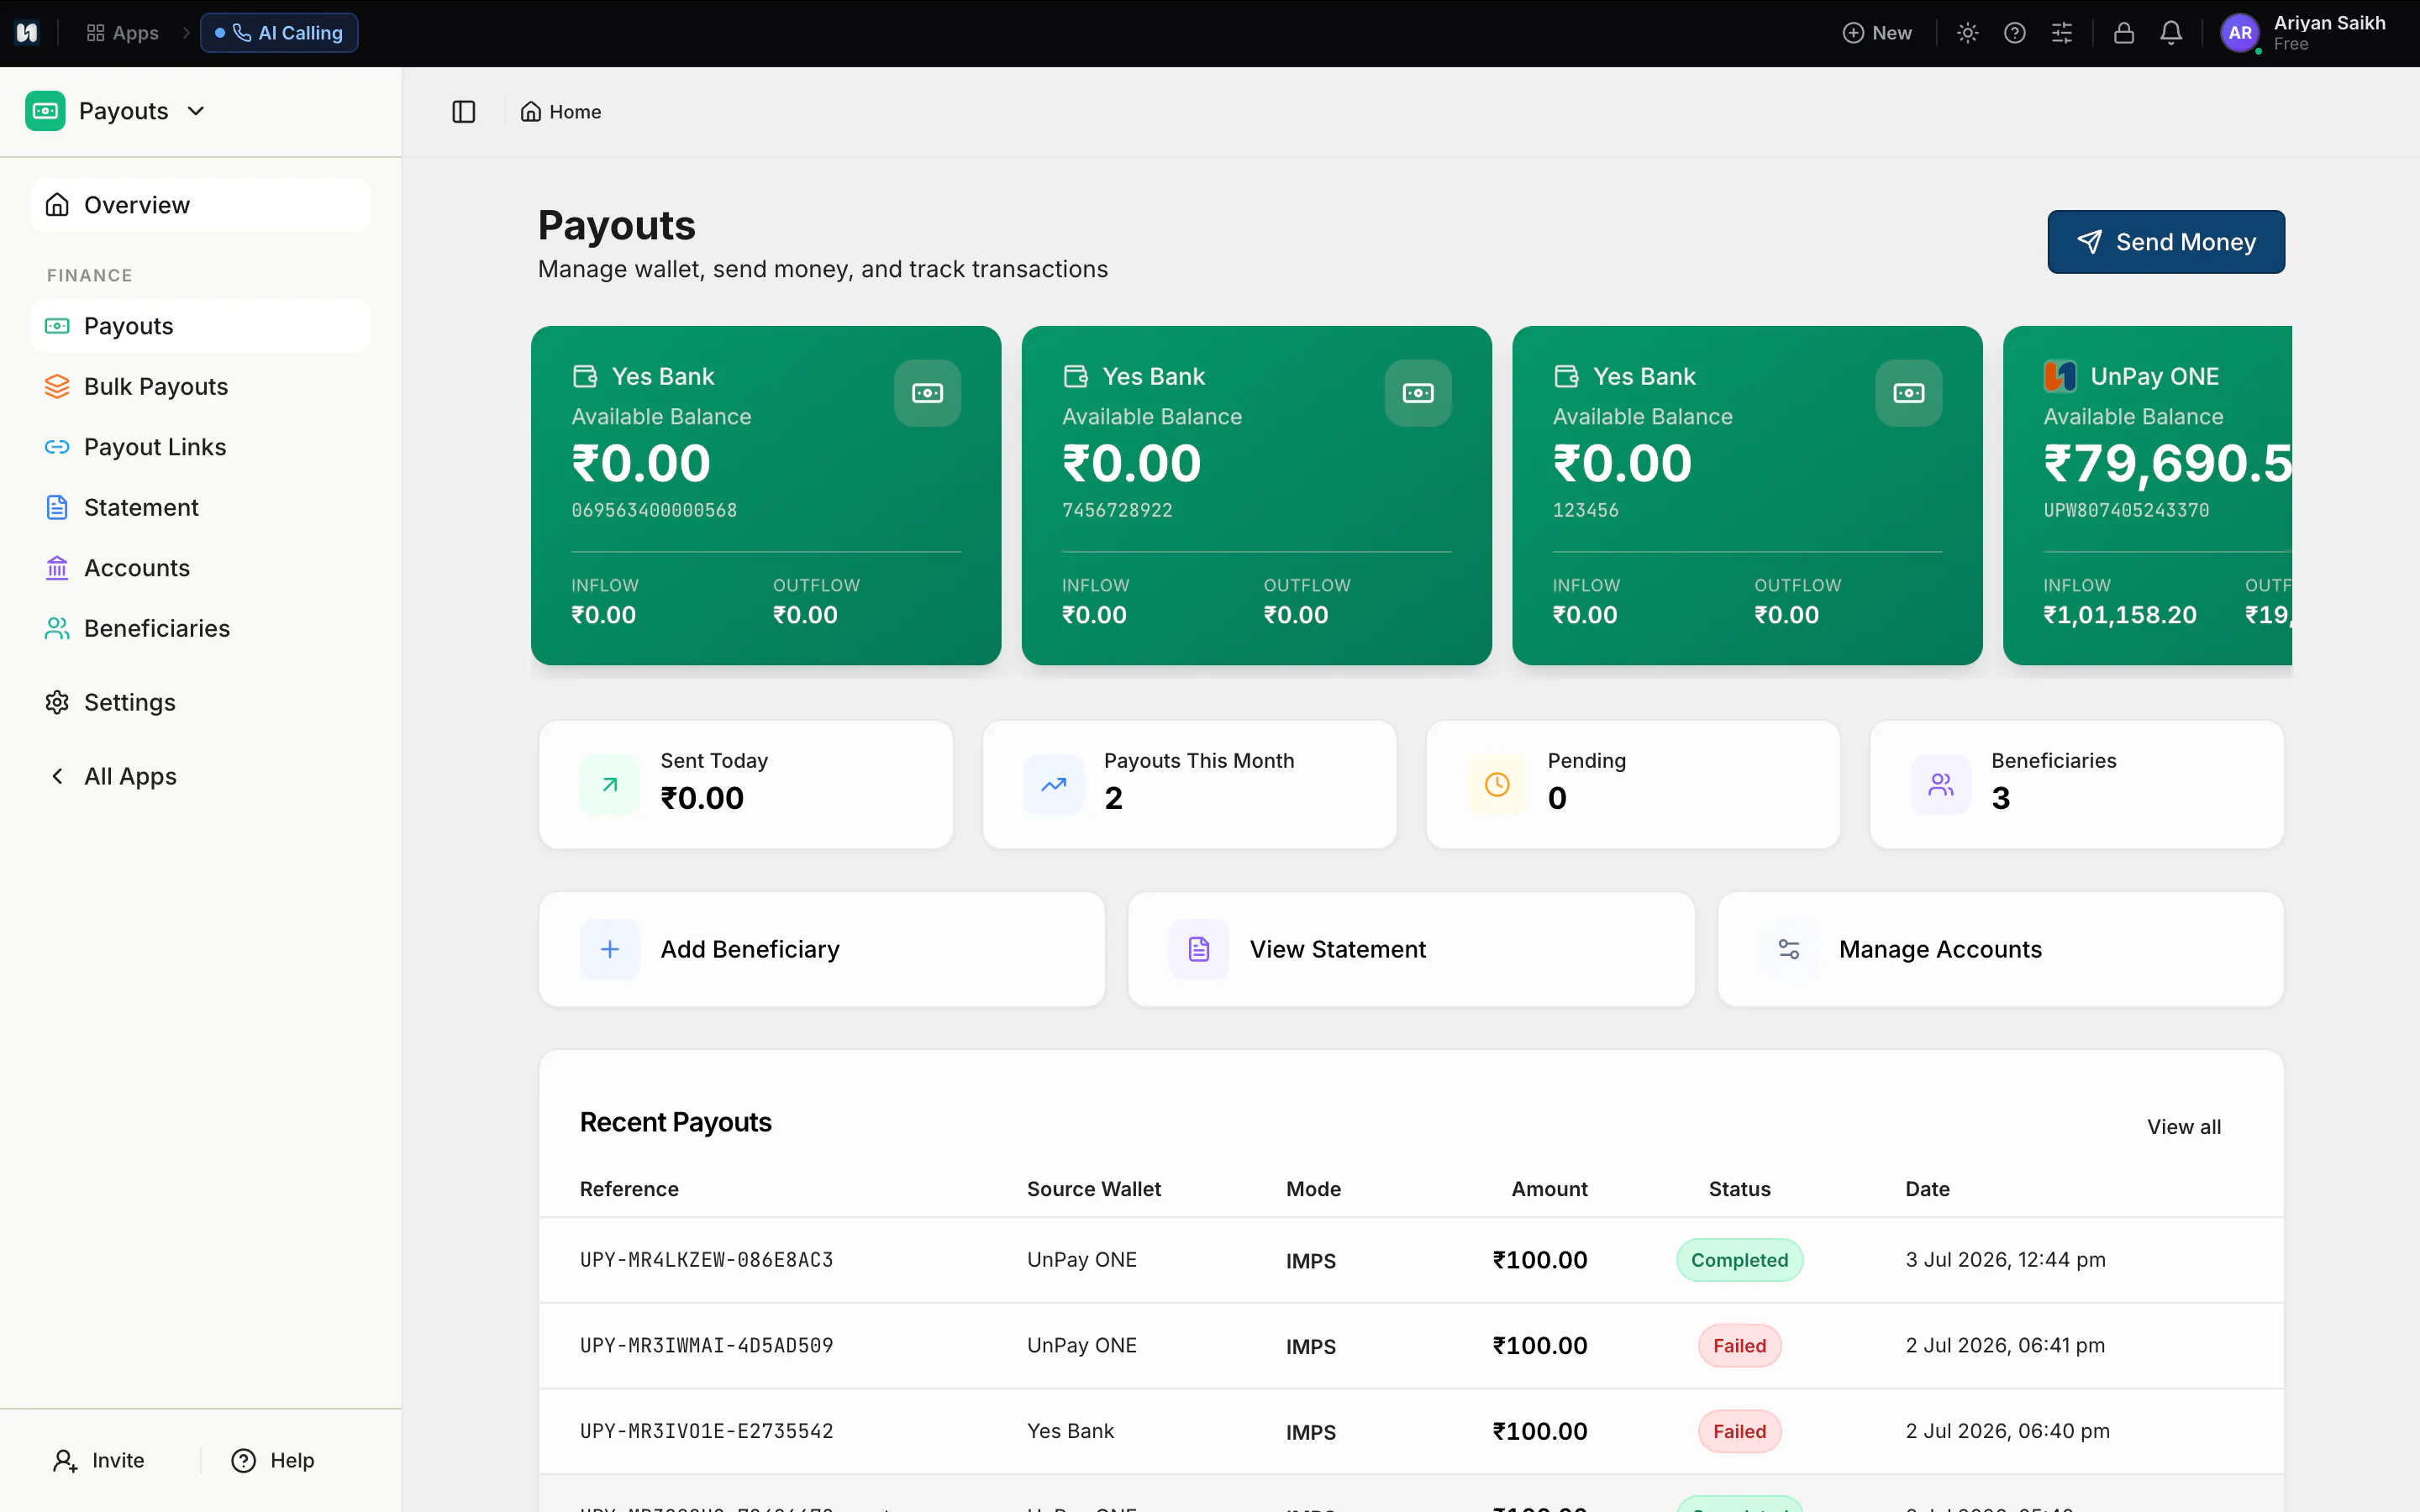Click the cash icon on Yes Bank 7456728922 card
The width and height of the screenshot is (2420, 1512).
click(x=1418, y=393)
